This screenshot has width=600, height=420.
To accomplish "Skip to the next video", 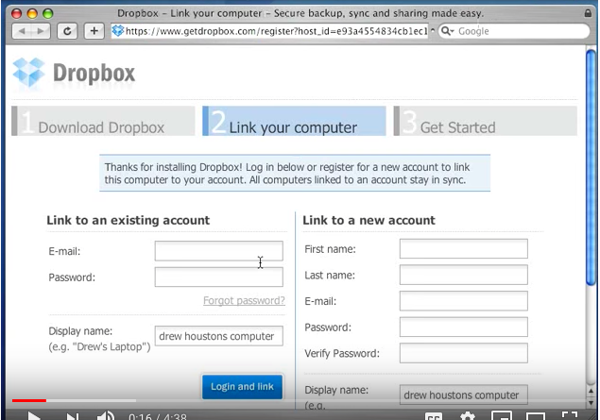I will click(72, 415).
